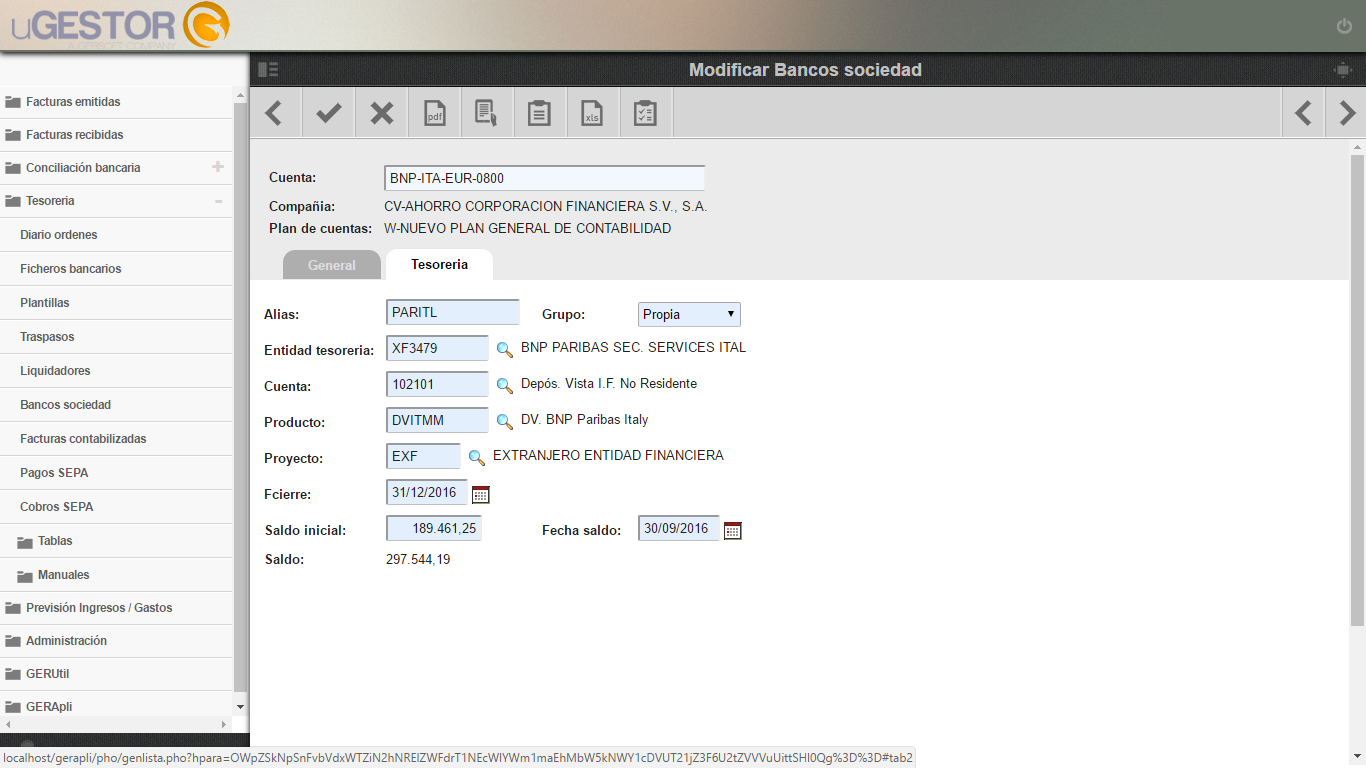The width and height of the screenshot is (1366, 768).
Task: Search Entidad tesoreria with magnifier icon
Action: [x=505, y=349]
